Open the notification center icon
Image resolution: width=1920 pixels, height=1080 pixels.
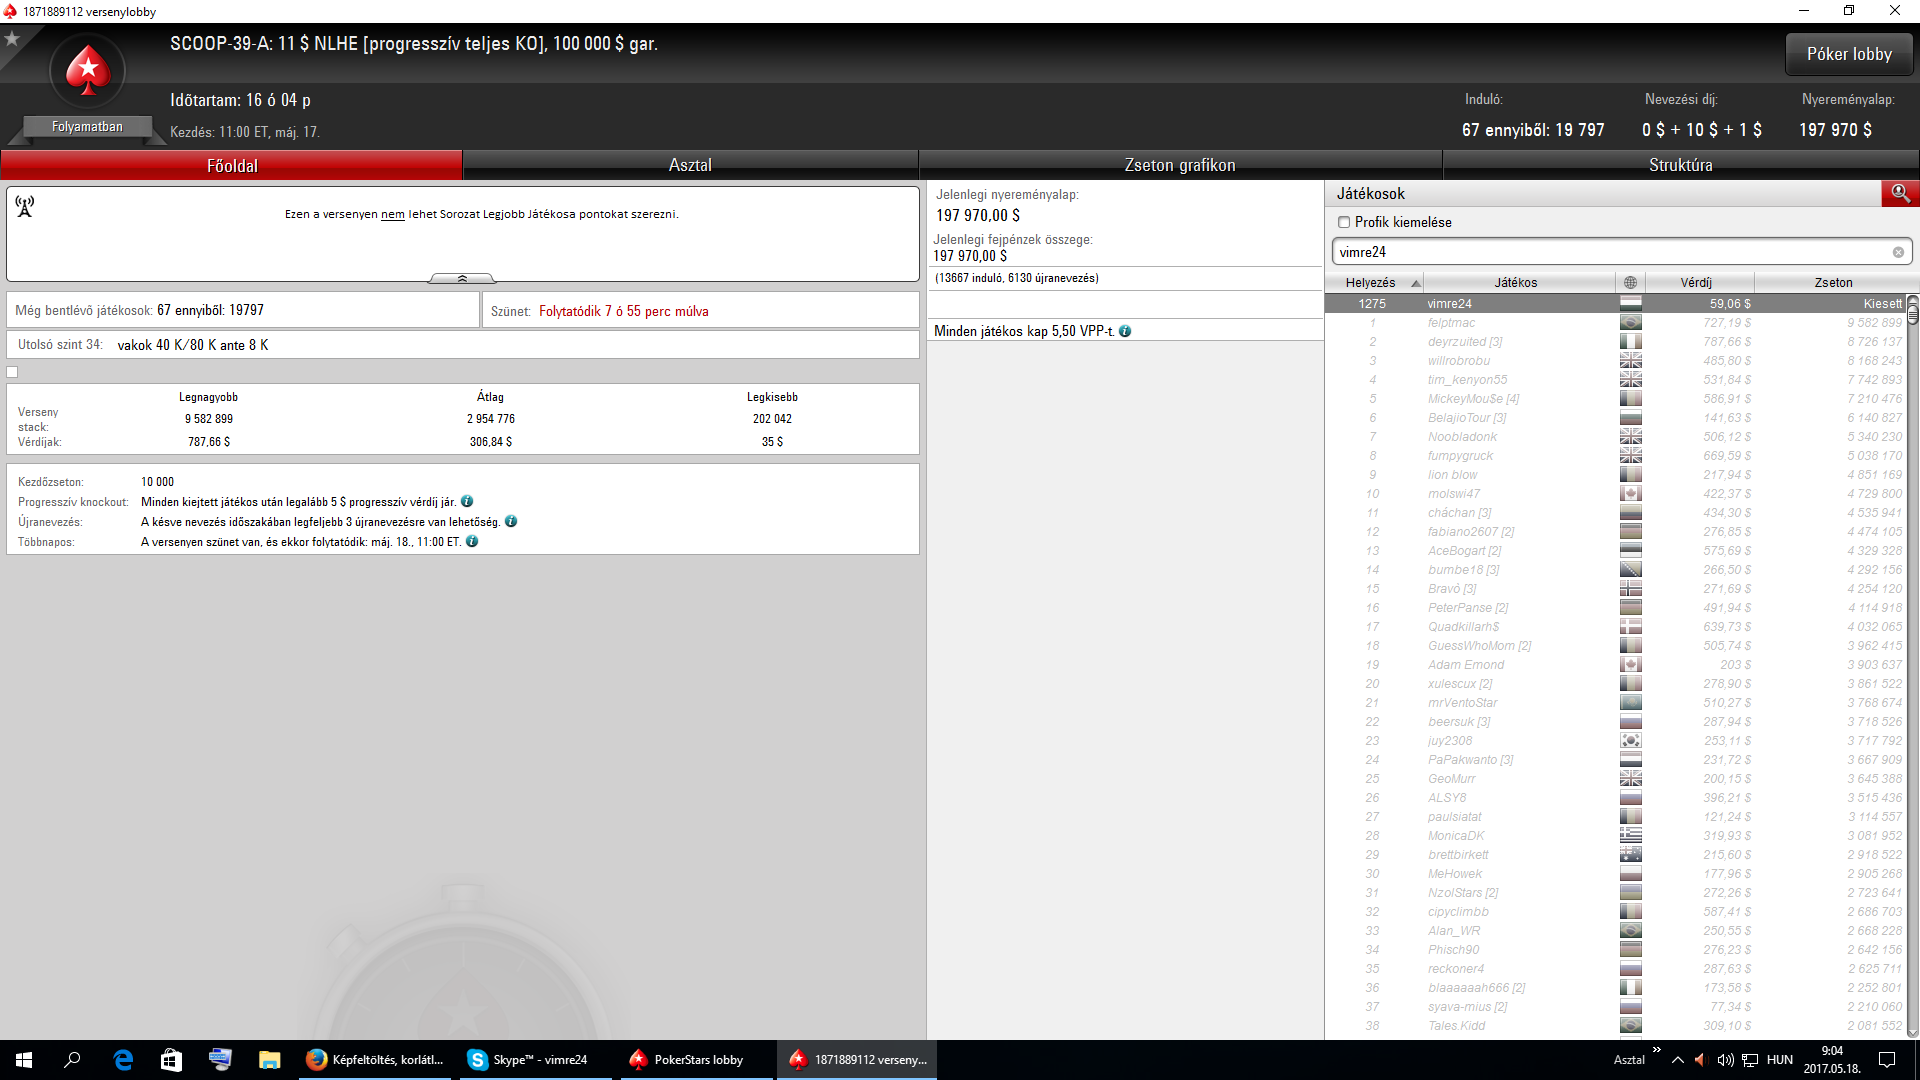pos(1887,1060)
